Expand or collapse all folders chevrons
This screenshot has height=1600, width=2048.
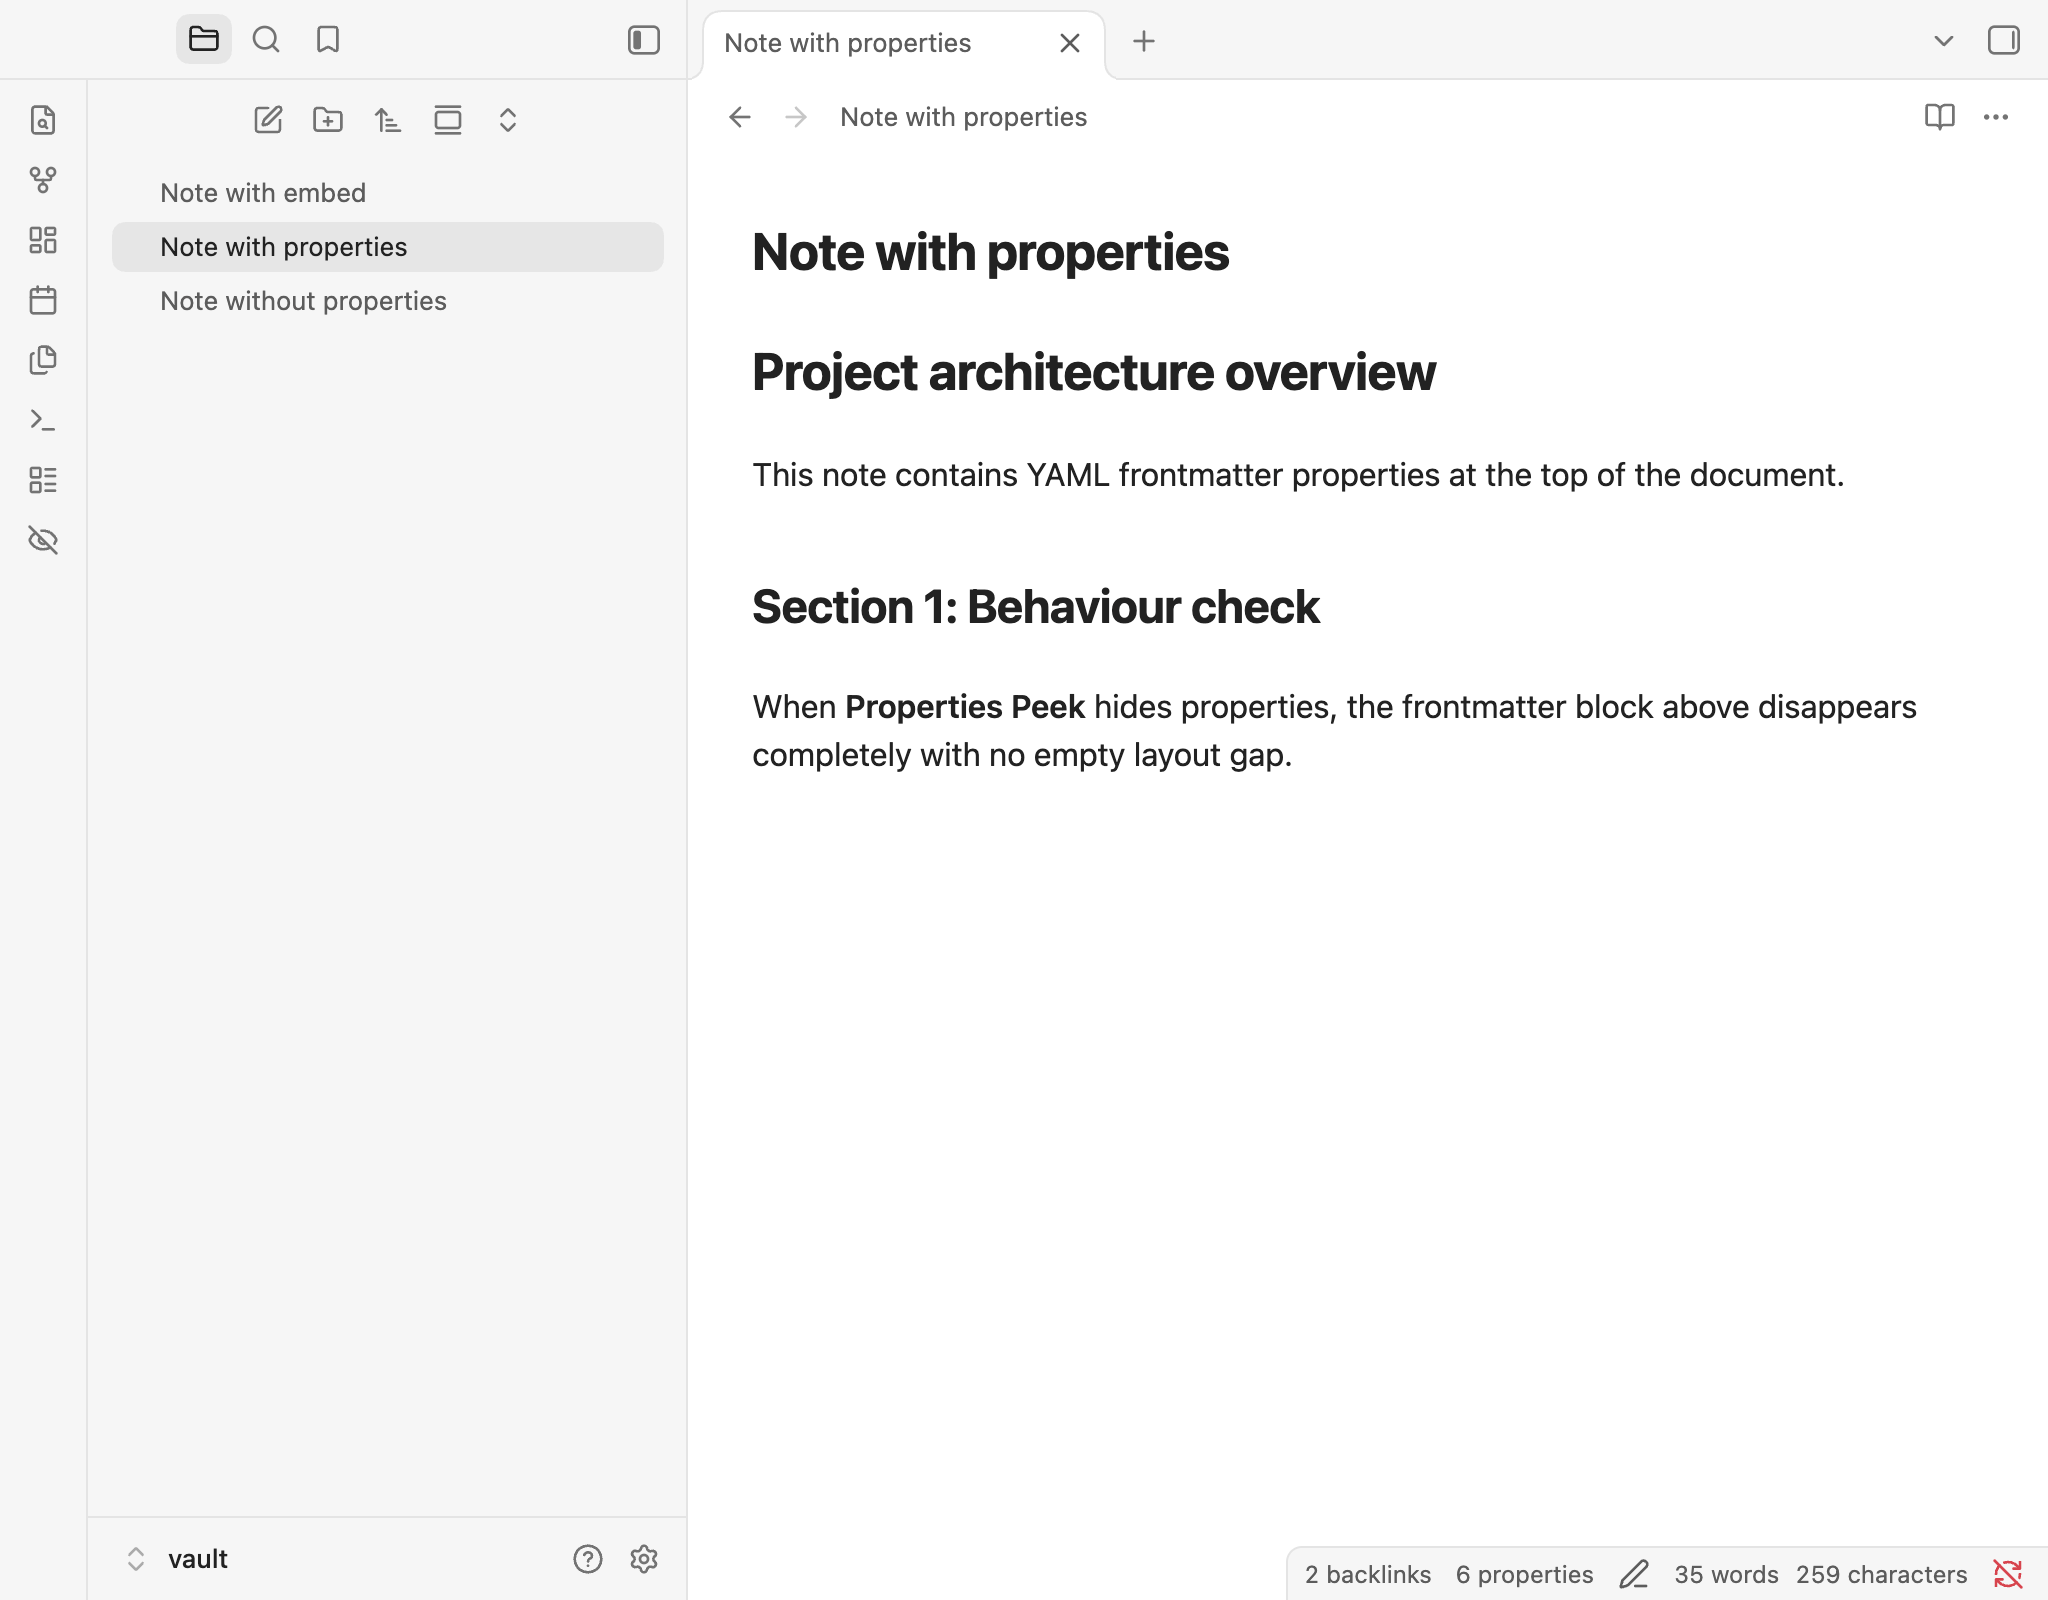click(508, 120)
